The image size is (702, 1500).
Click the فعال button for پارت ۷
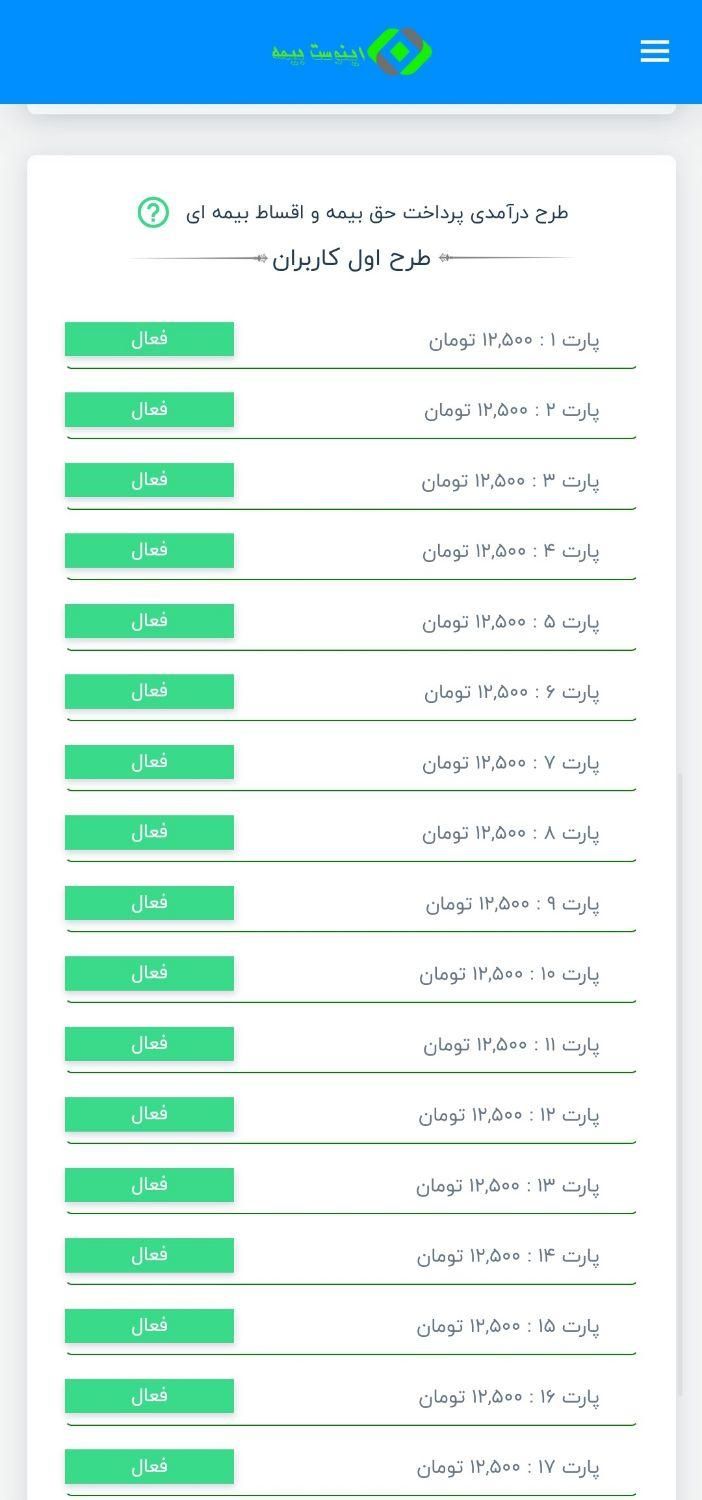tap(149, 762)
